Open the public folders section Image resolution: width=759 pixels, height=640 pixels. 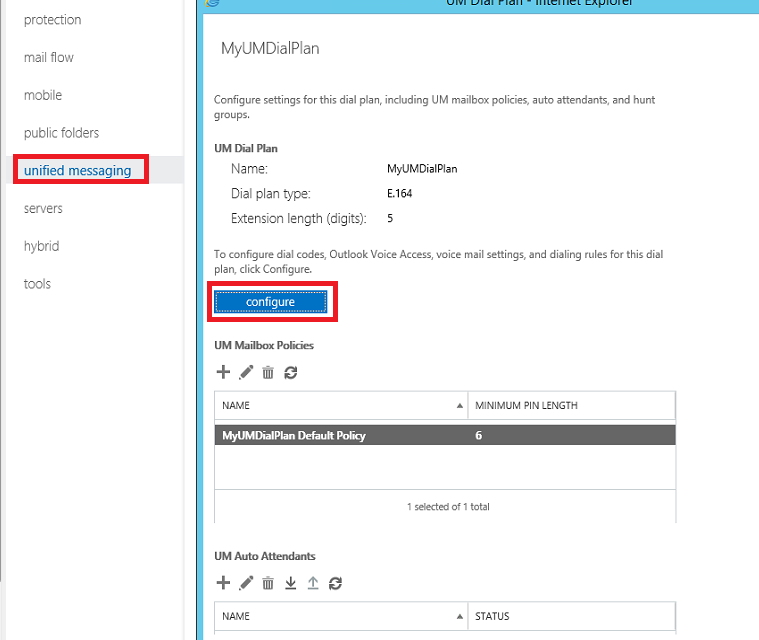coord(61,133)
